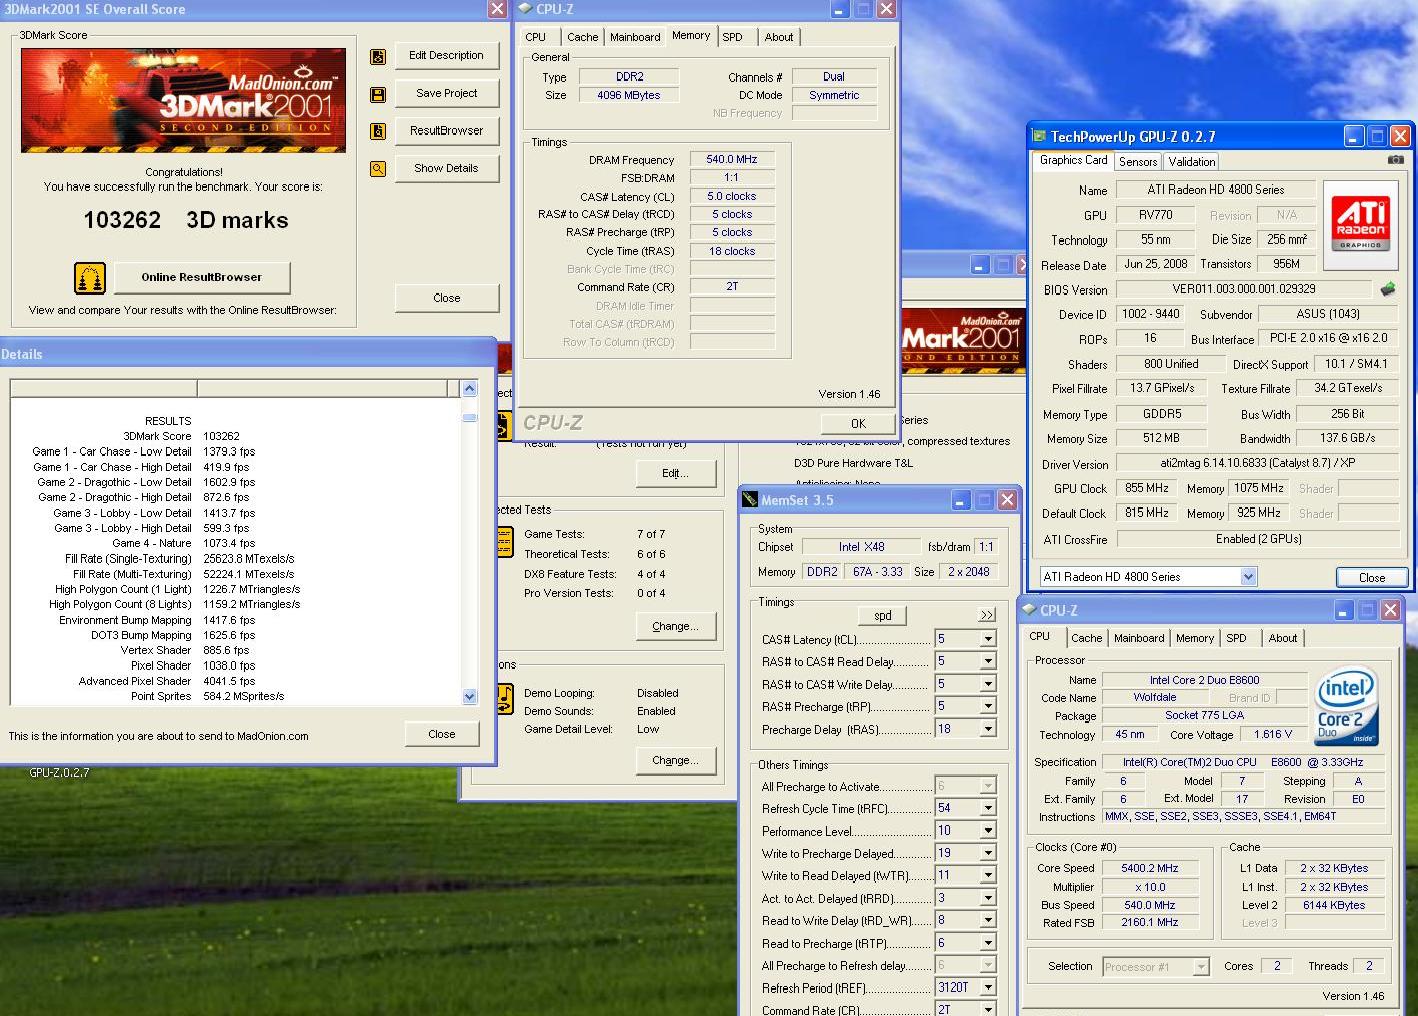Screen dimensions: 1418x1016
Task: Click the top CPU-Z title bar icon
Action: 525,9
